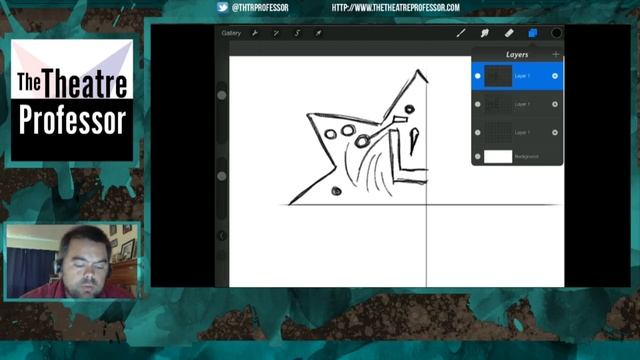This screenshot has width=640, height=360.
Task: Select the Smudge finger tool
Action: point(484,33)
